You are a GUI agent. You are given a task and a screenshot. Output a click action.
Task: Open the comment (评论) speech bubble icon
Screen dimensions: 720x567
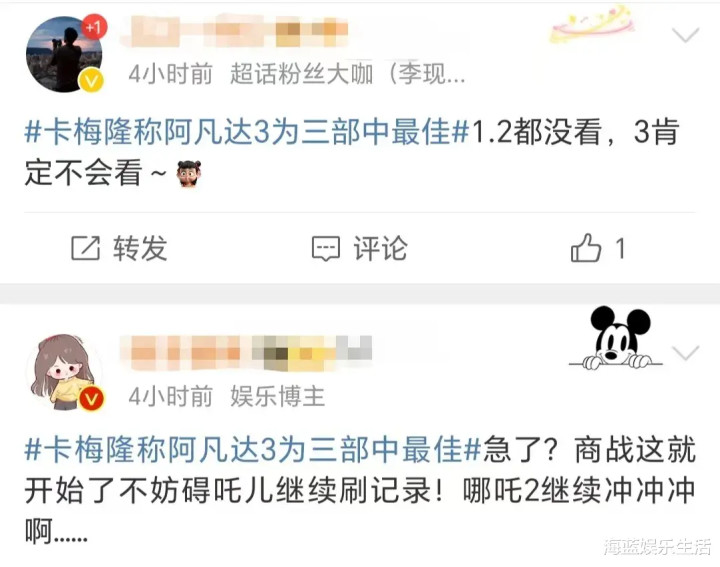point(326,249)
